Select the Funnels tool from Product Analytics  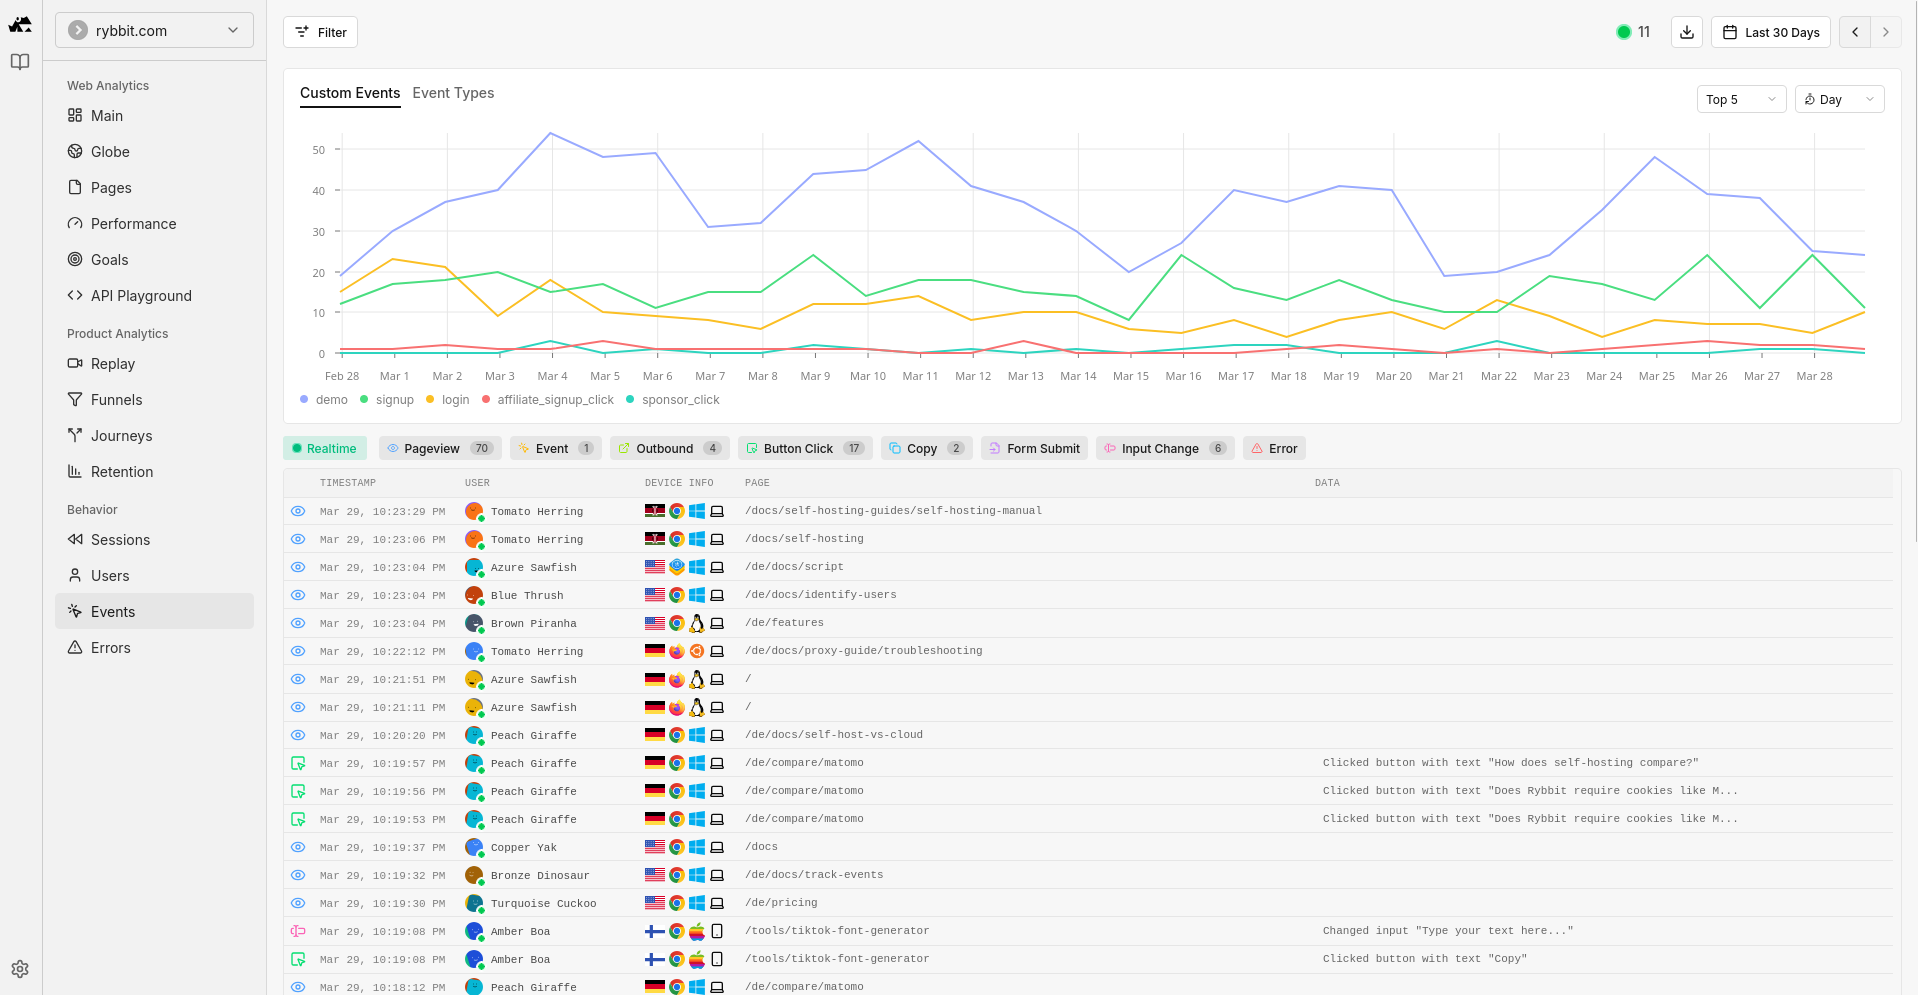[115, 399]
